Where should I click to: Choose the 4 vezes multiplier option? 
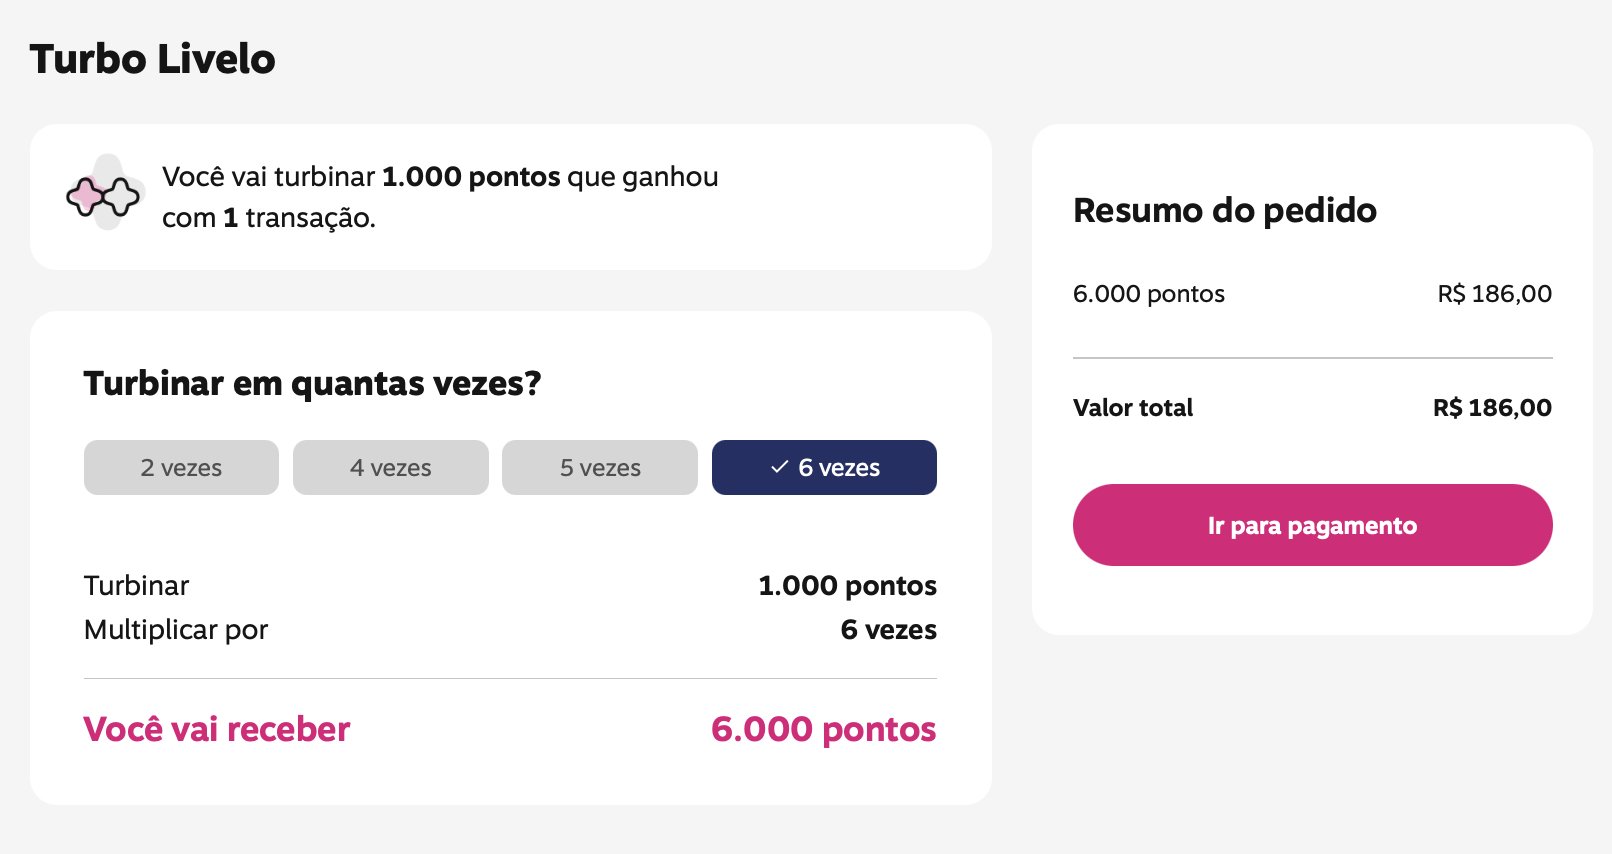pos(391,467)
